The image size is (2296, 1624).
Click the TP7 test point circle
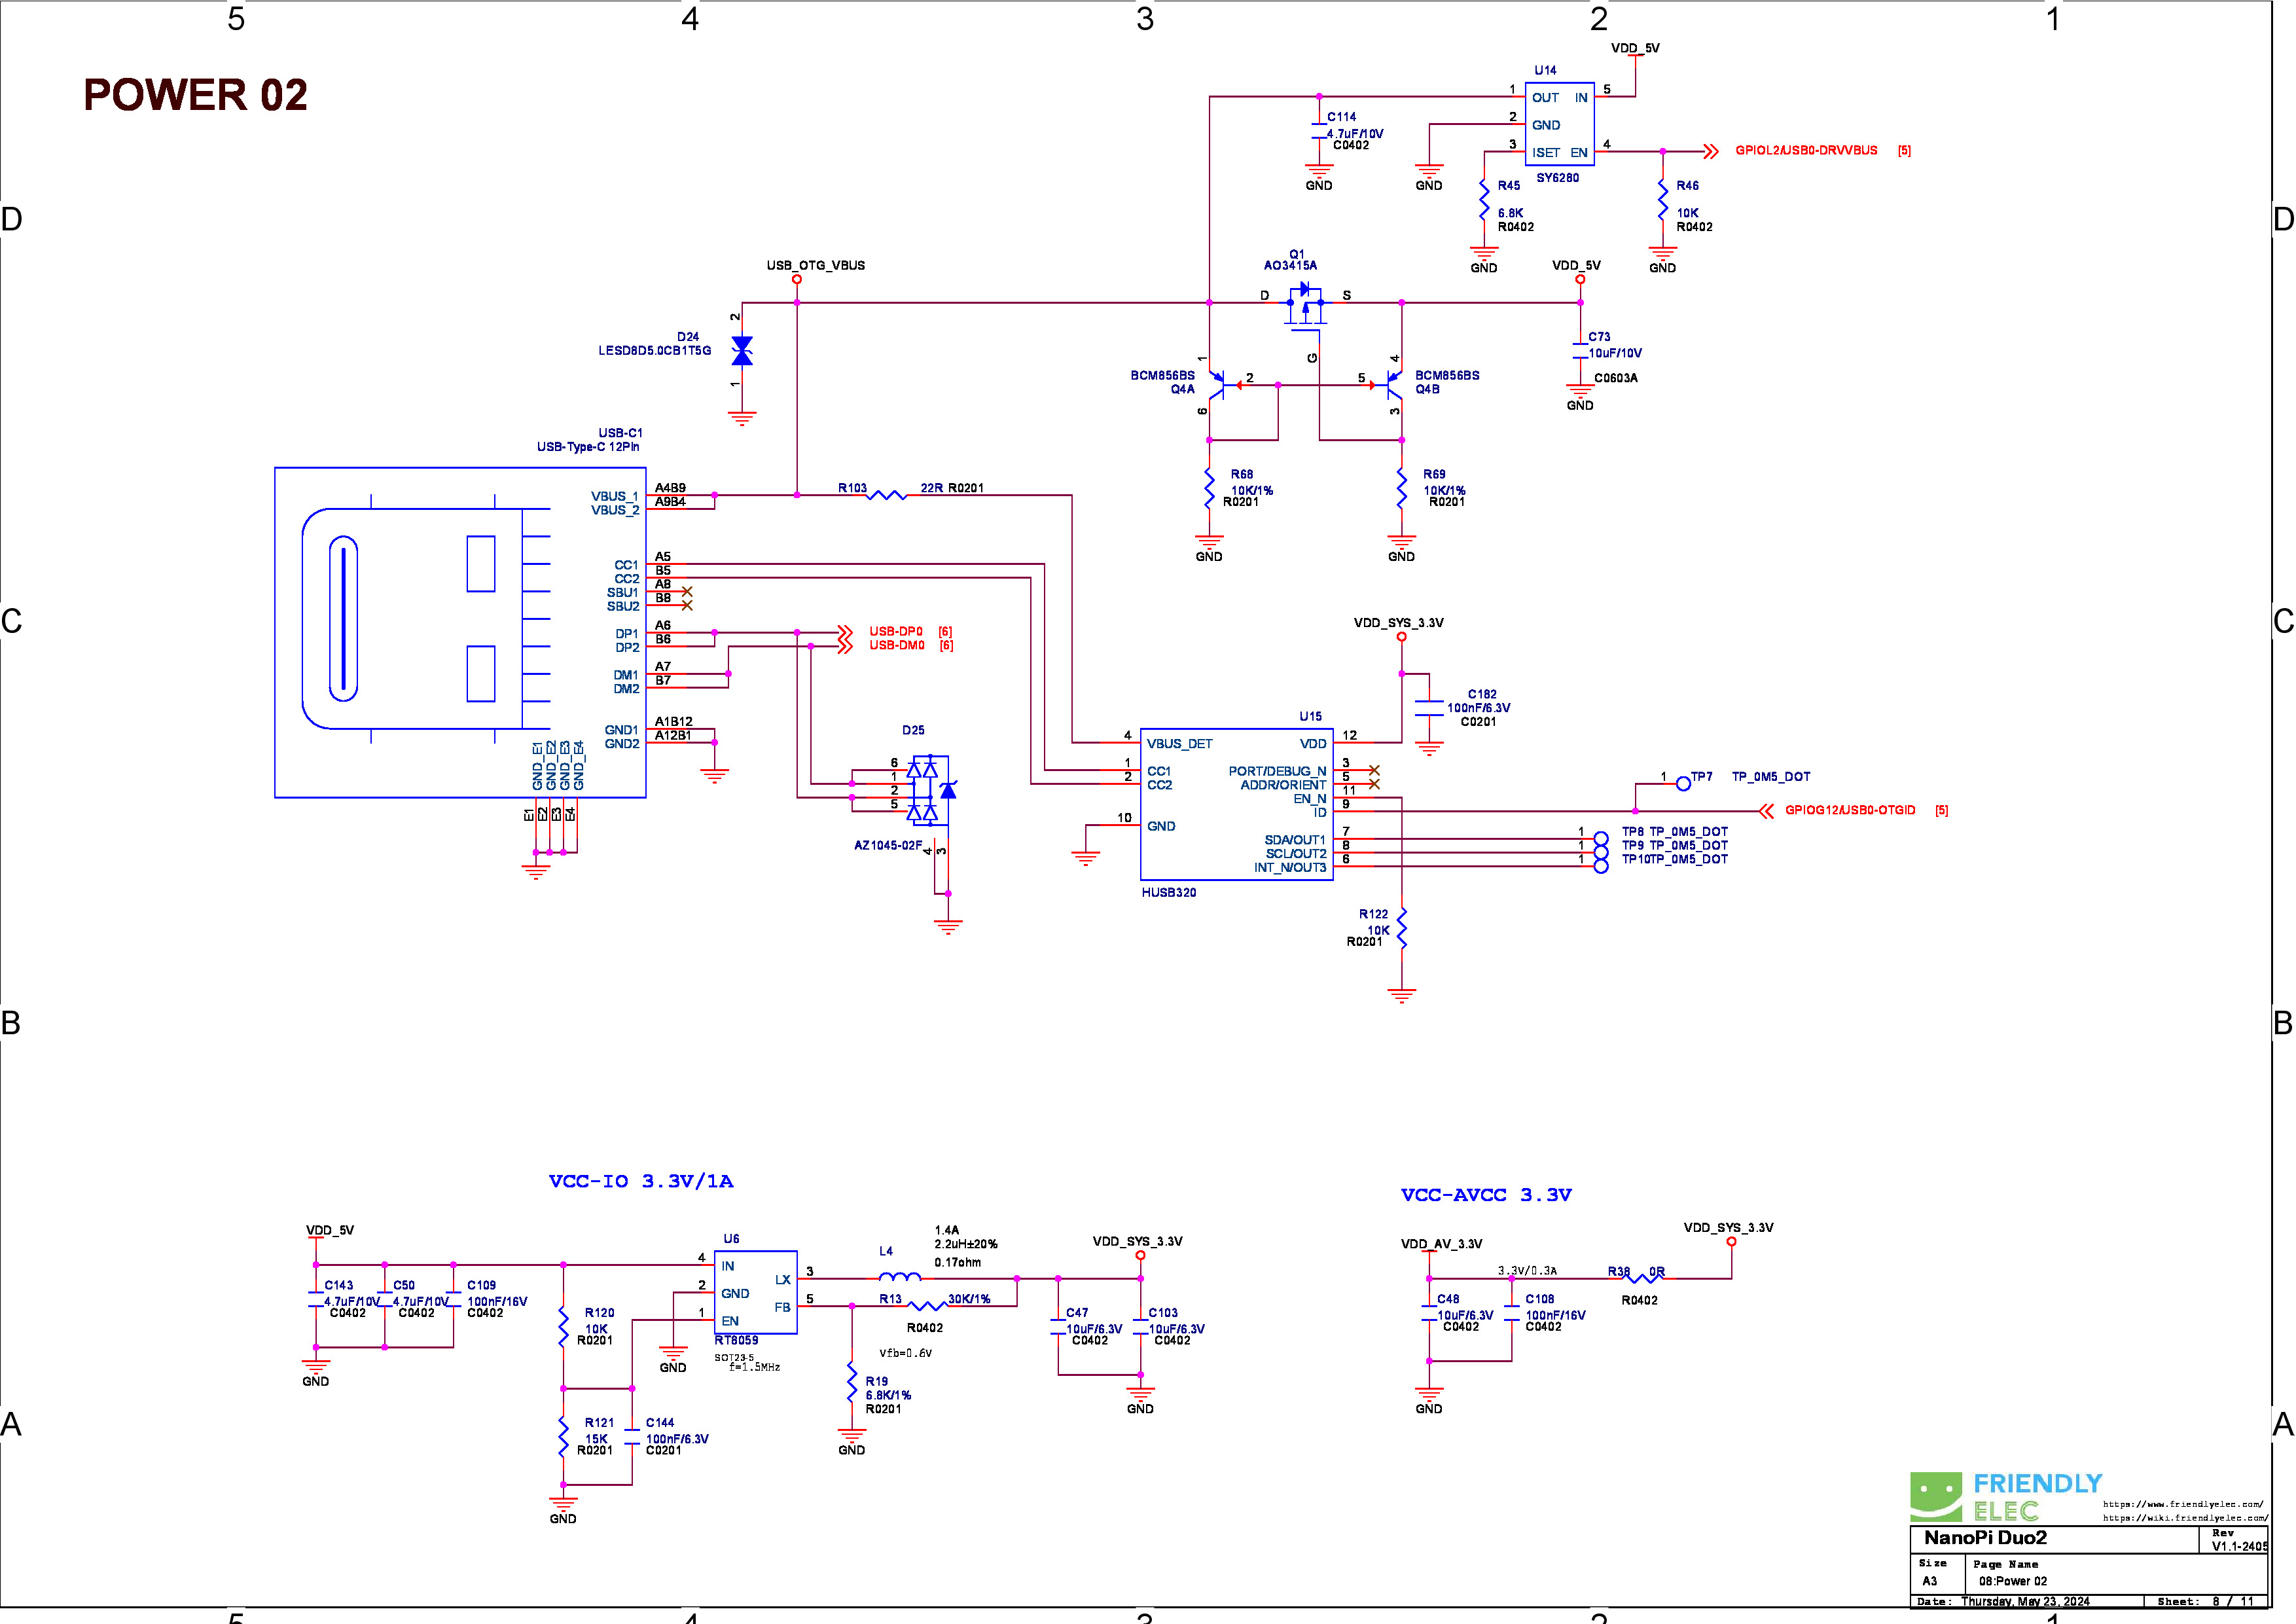click(x=1683, y=784)
